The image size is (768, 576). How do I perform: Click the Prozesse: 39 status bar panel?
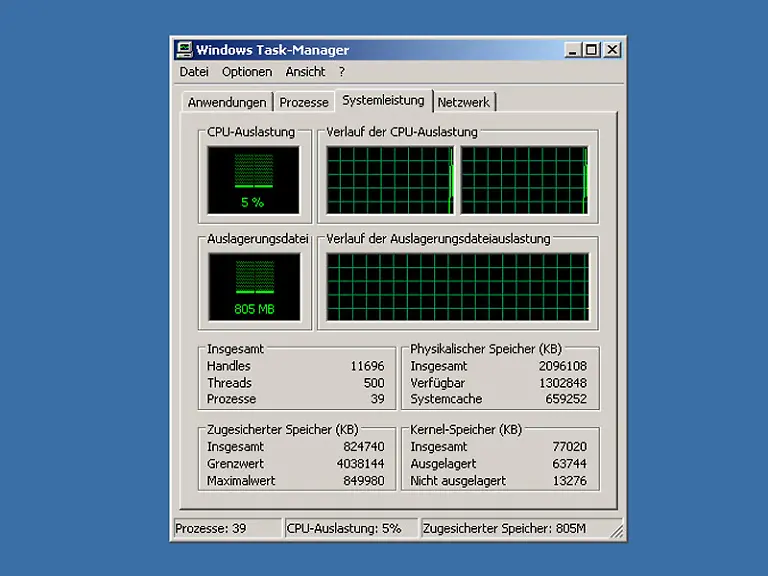[x=226, y=529]
